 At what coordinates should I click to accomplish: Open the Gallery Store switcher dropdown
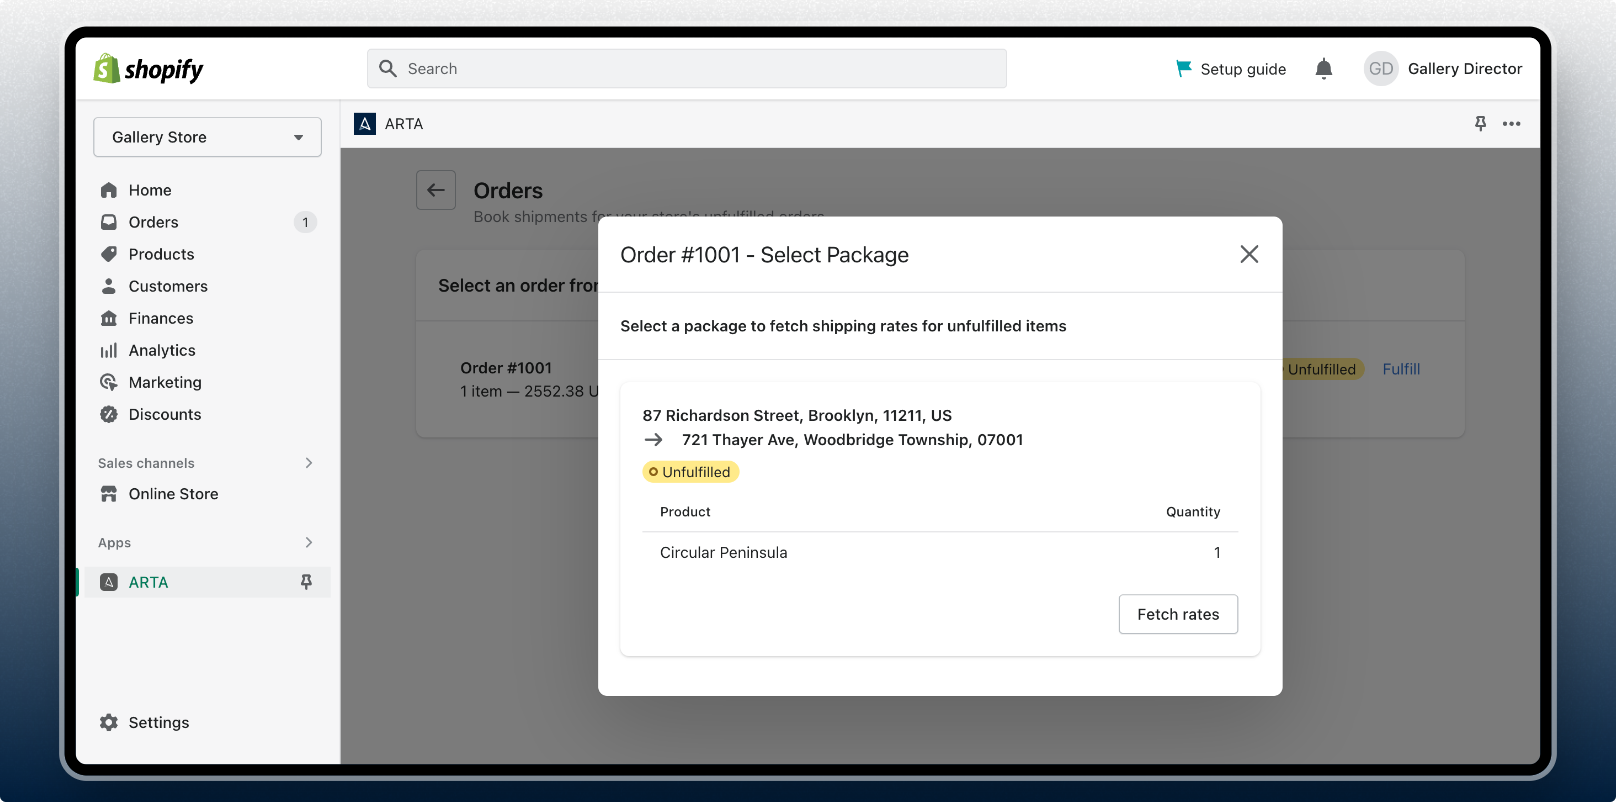click(x=207, y=137)
